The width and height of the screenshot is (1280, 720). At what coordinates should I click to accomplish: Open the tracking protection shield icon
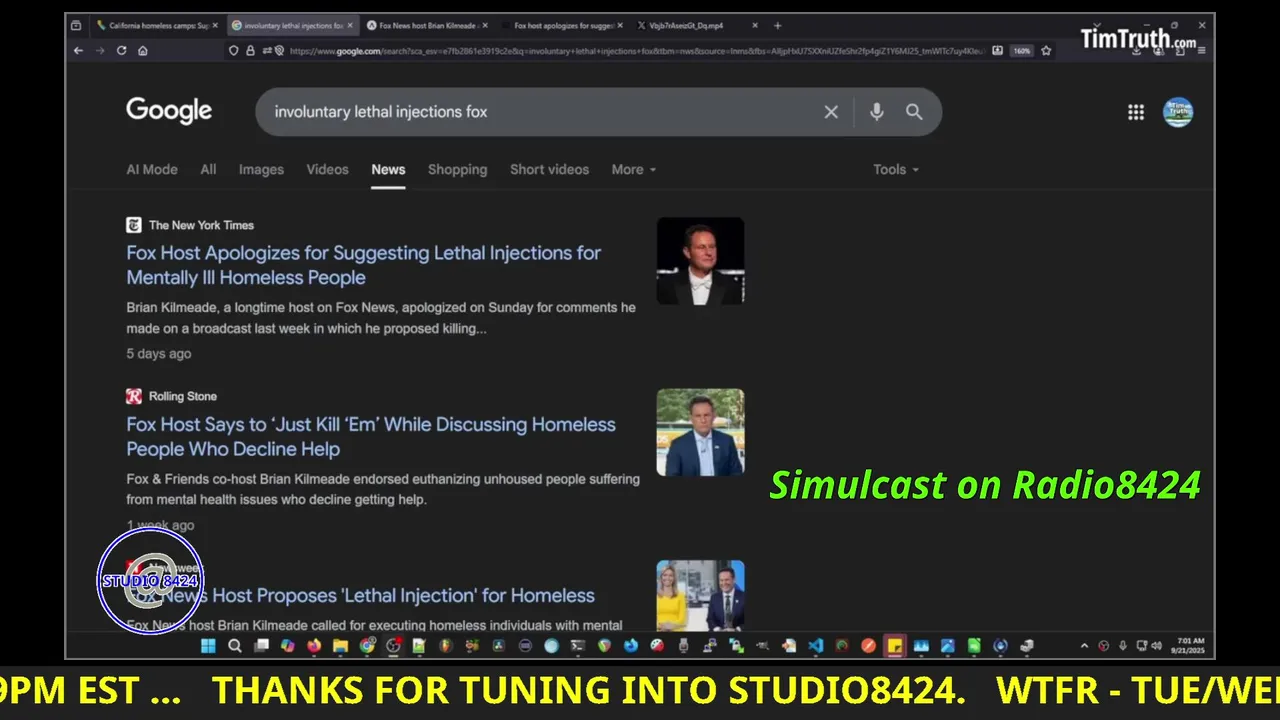234,51
